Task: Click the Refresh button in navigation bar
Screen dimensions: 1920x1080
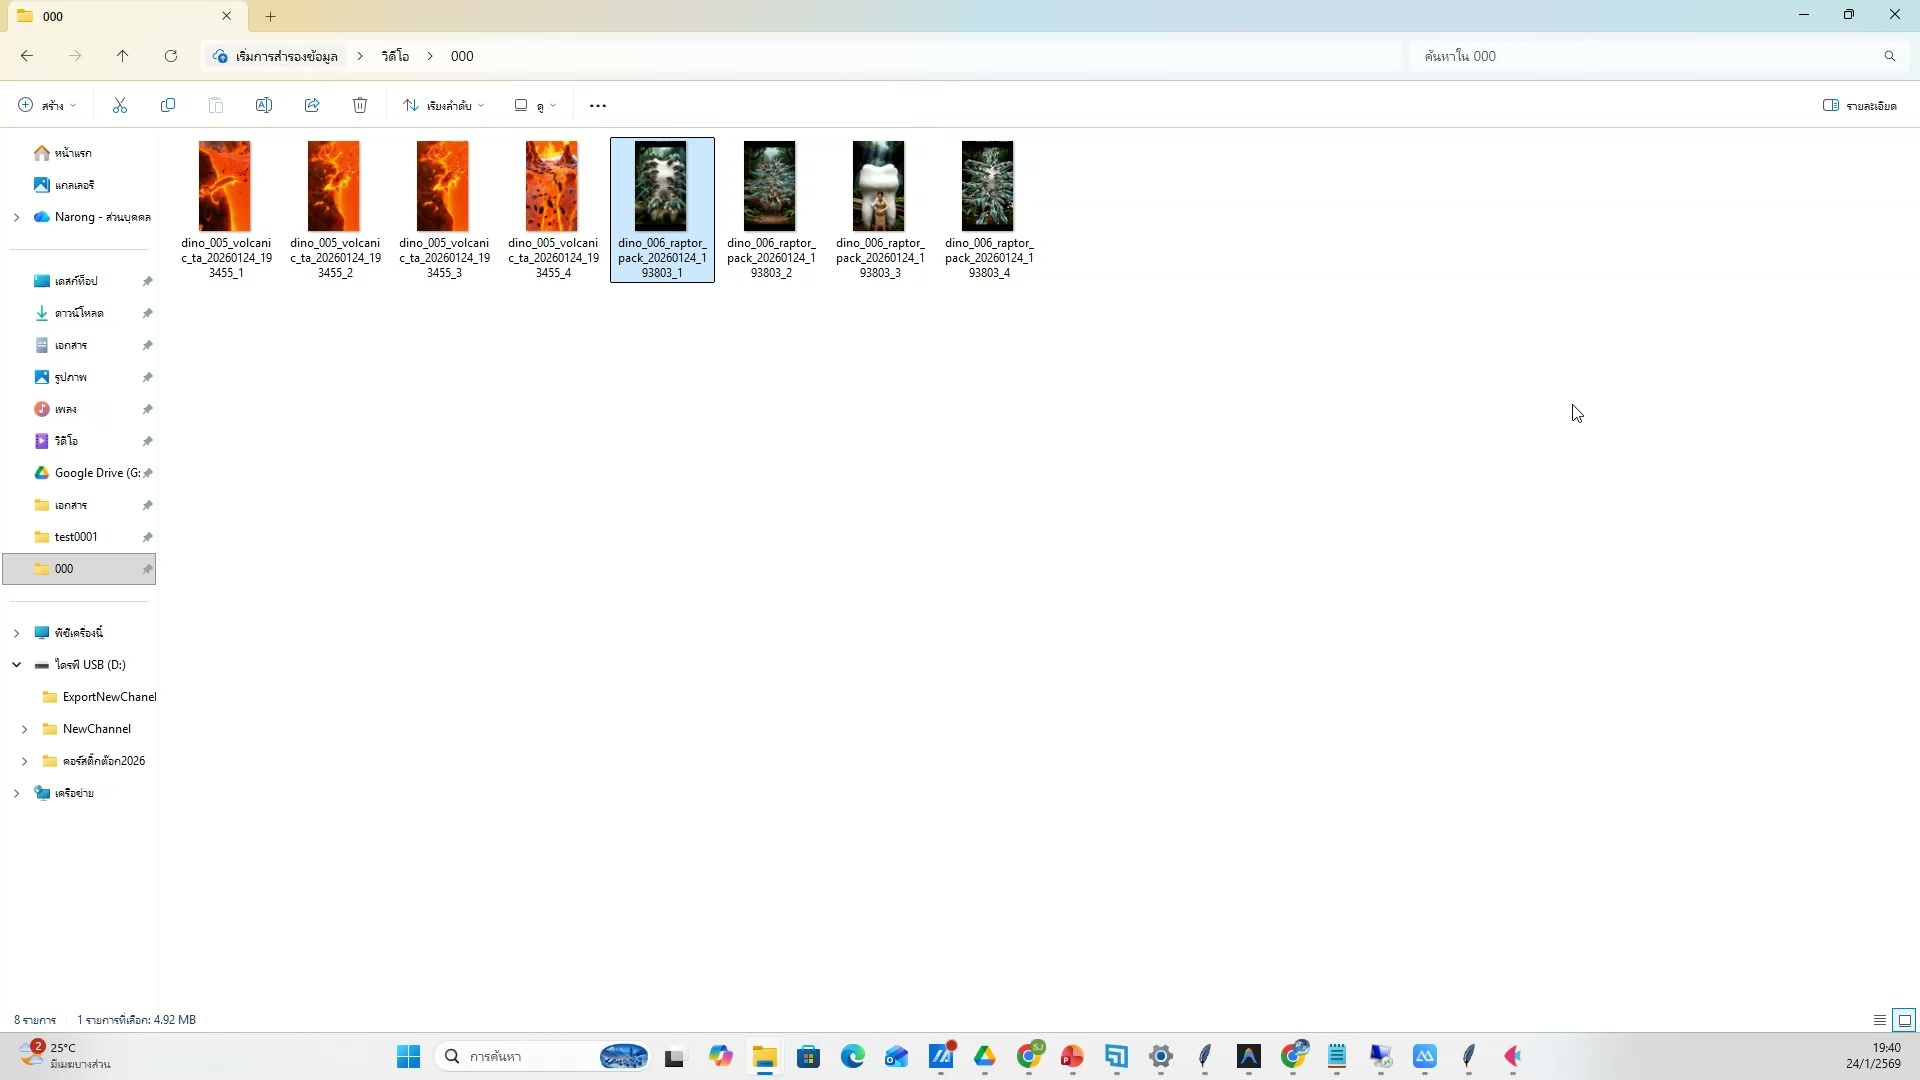Action: 171,56
